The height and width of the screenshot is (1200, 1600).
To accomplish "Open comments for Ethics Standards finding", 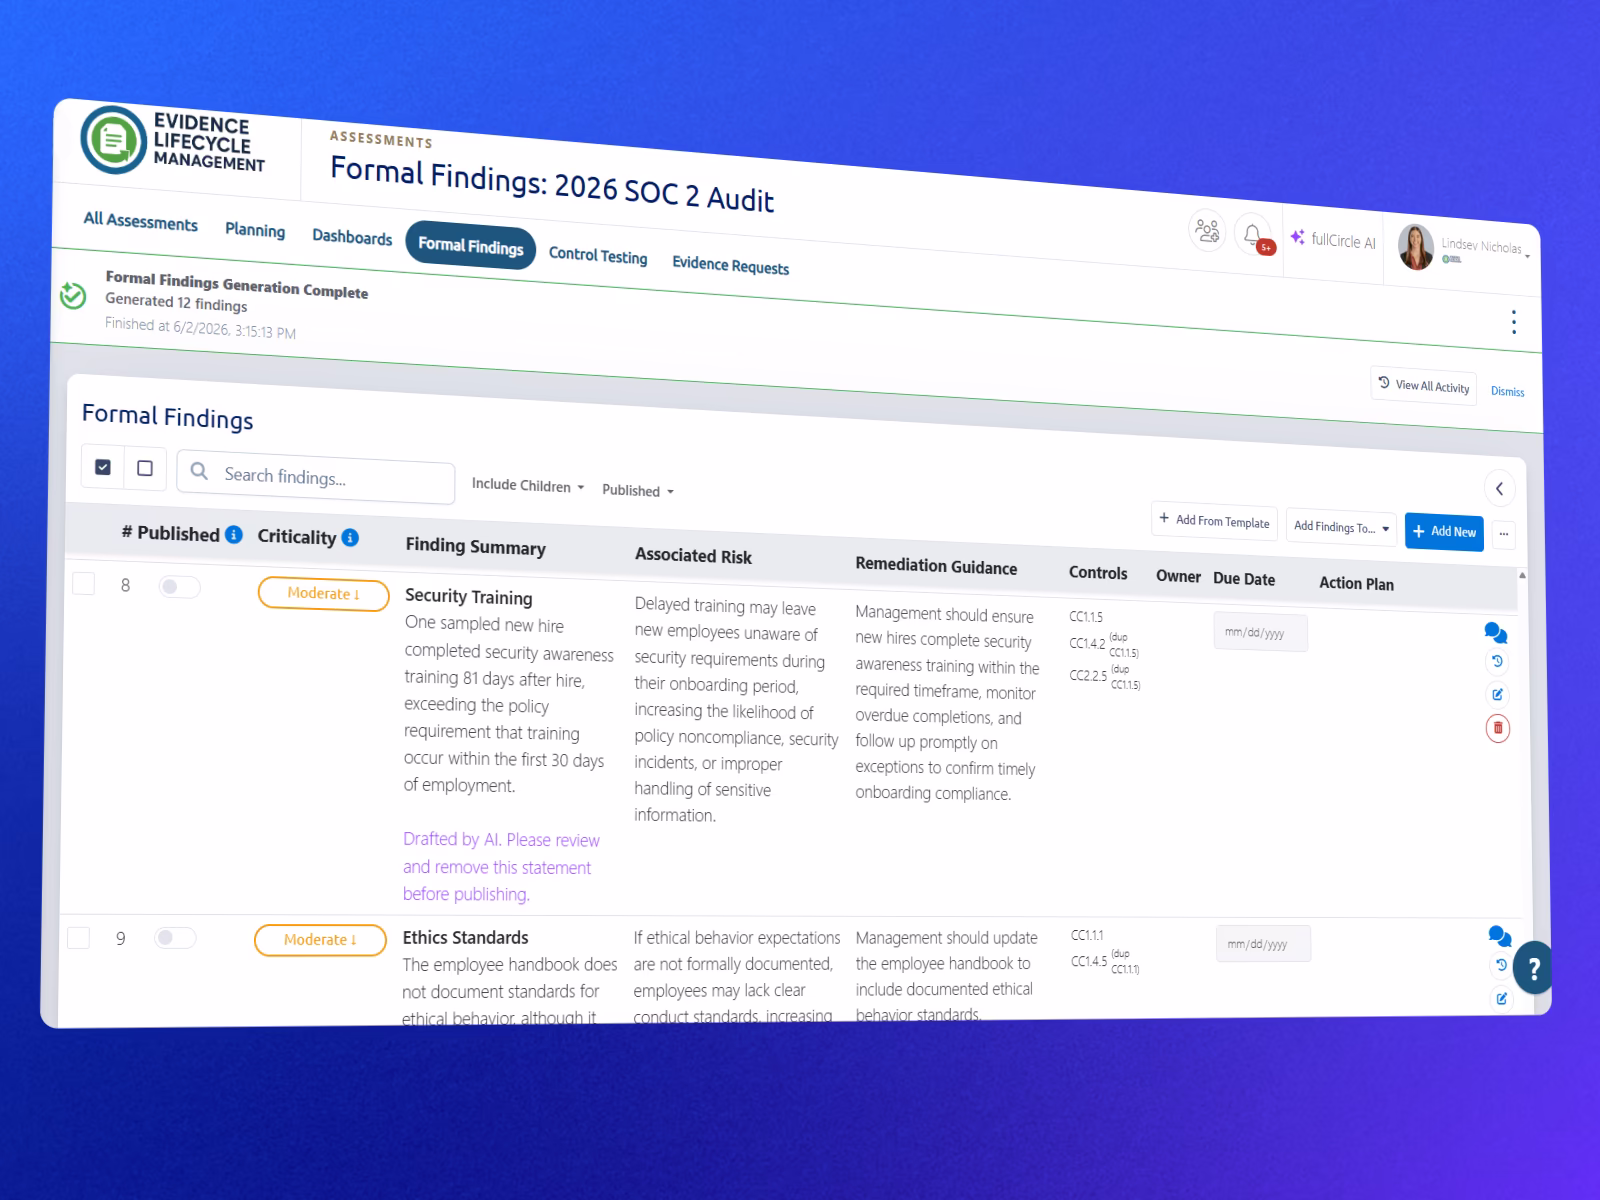I will pos(1500,936).
